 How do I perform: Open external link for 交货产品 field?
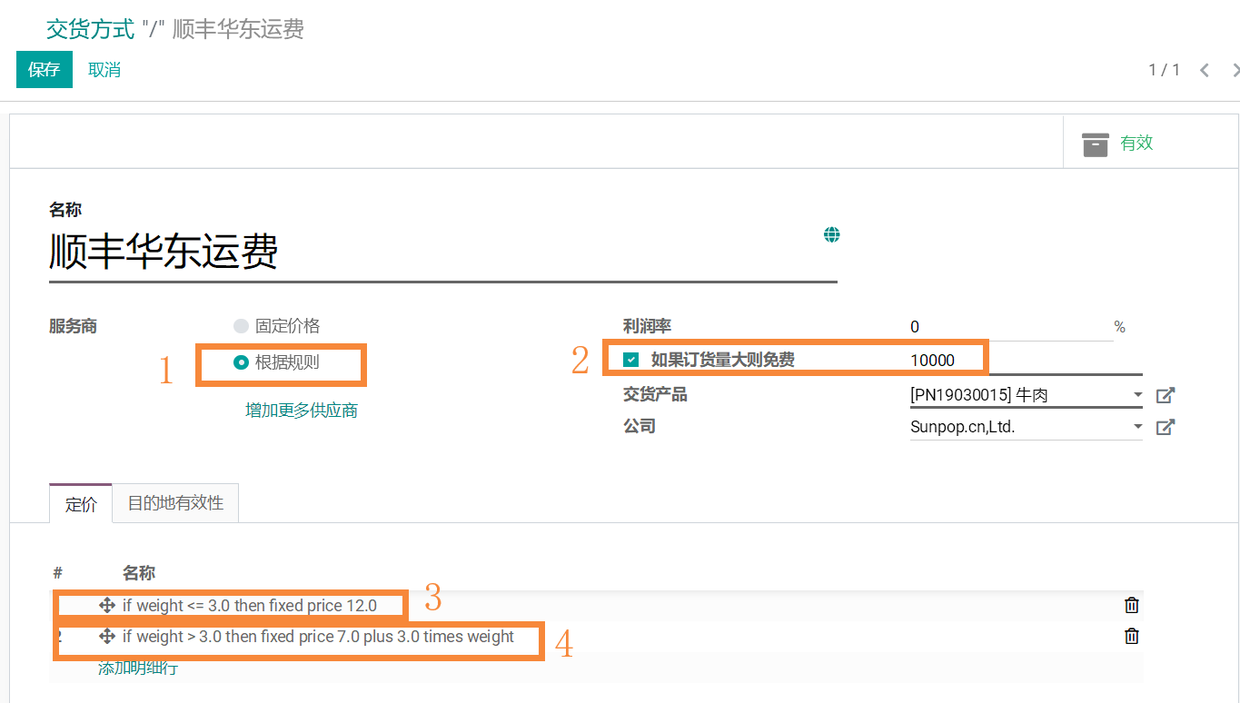1165,395
